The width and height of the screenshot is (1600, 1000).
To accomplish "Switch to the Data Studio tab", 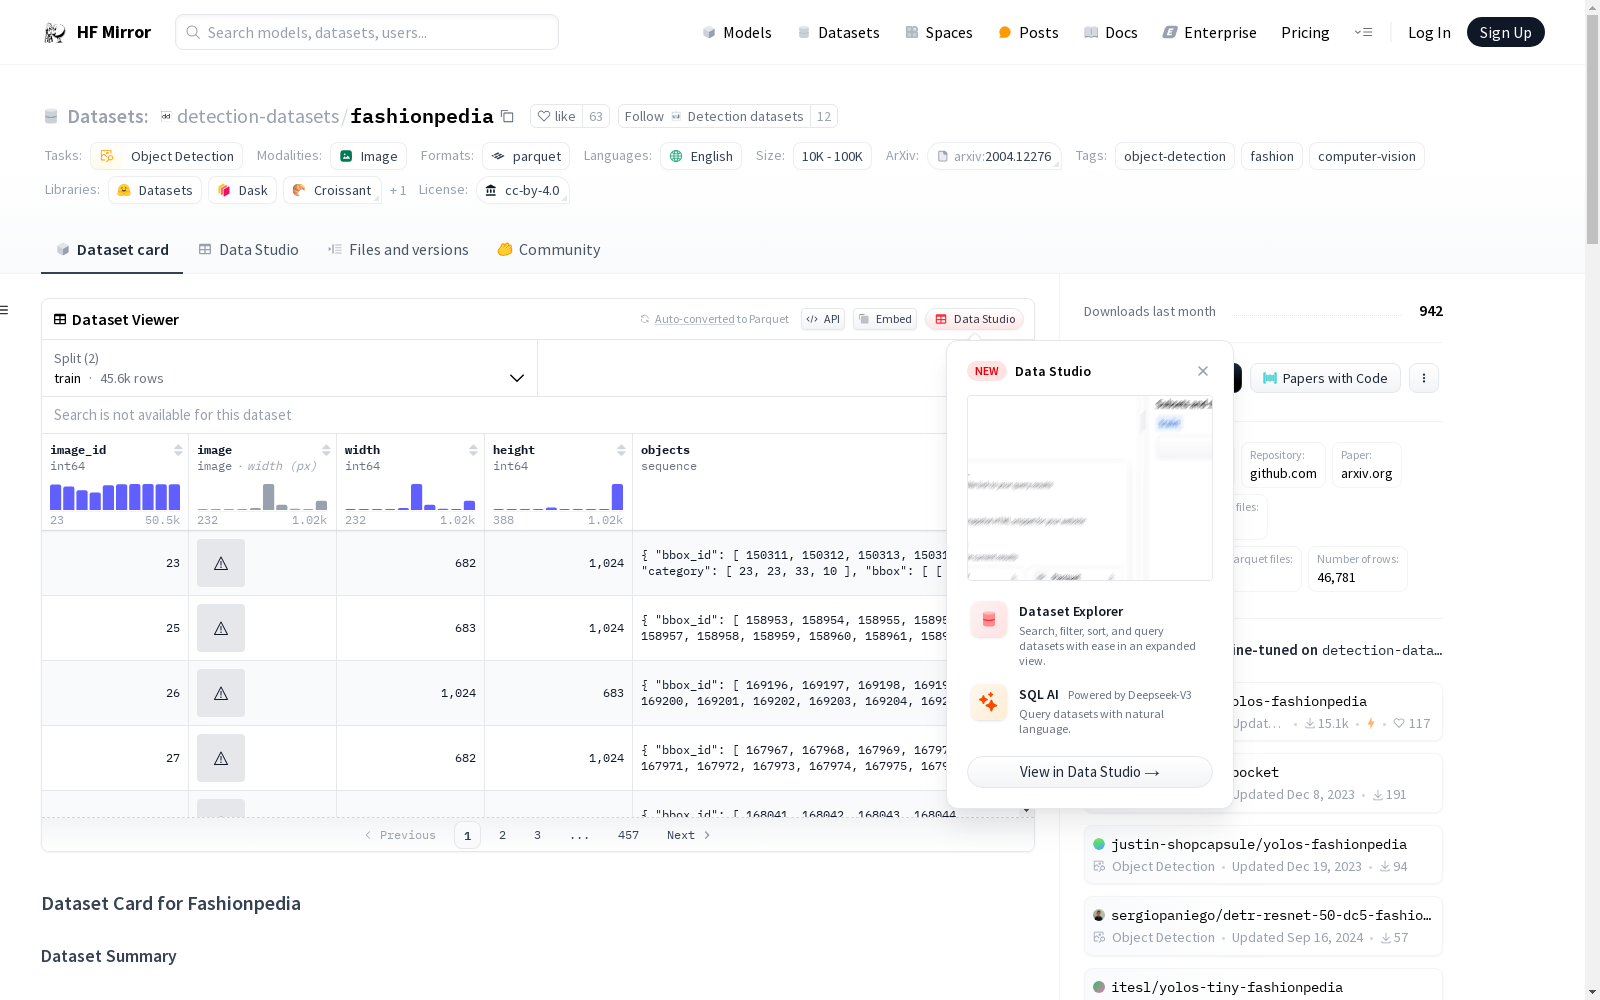I will [x=249, y=250].
